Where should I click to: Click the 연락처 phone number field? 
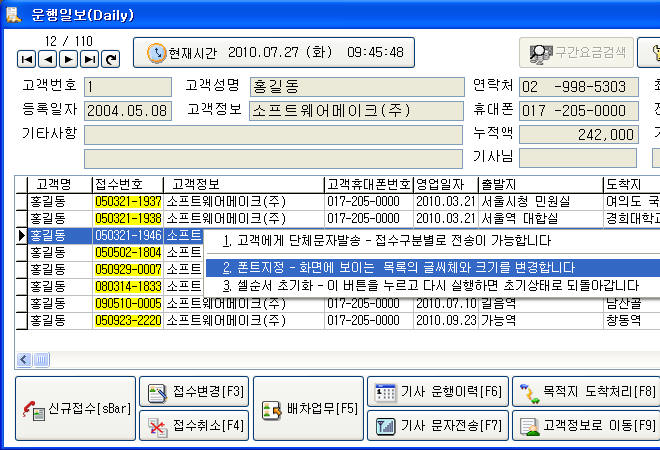point(579,87)
